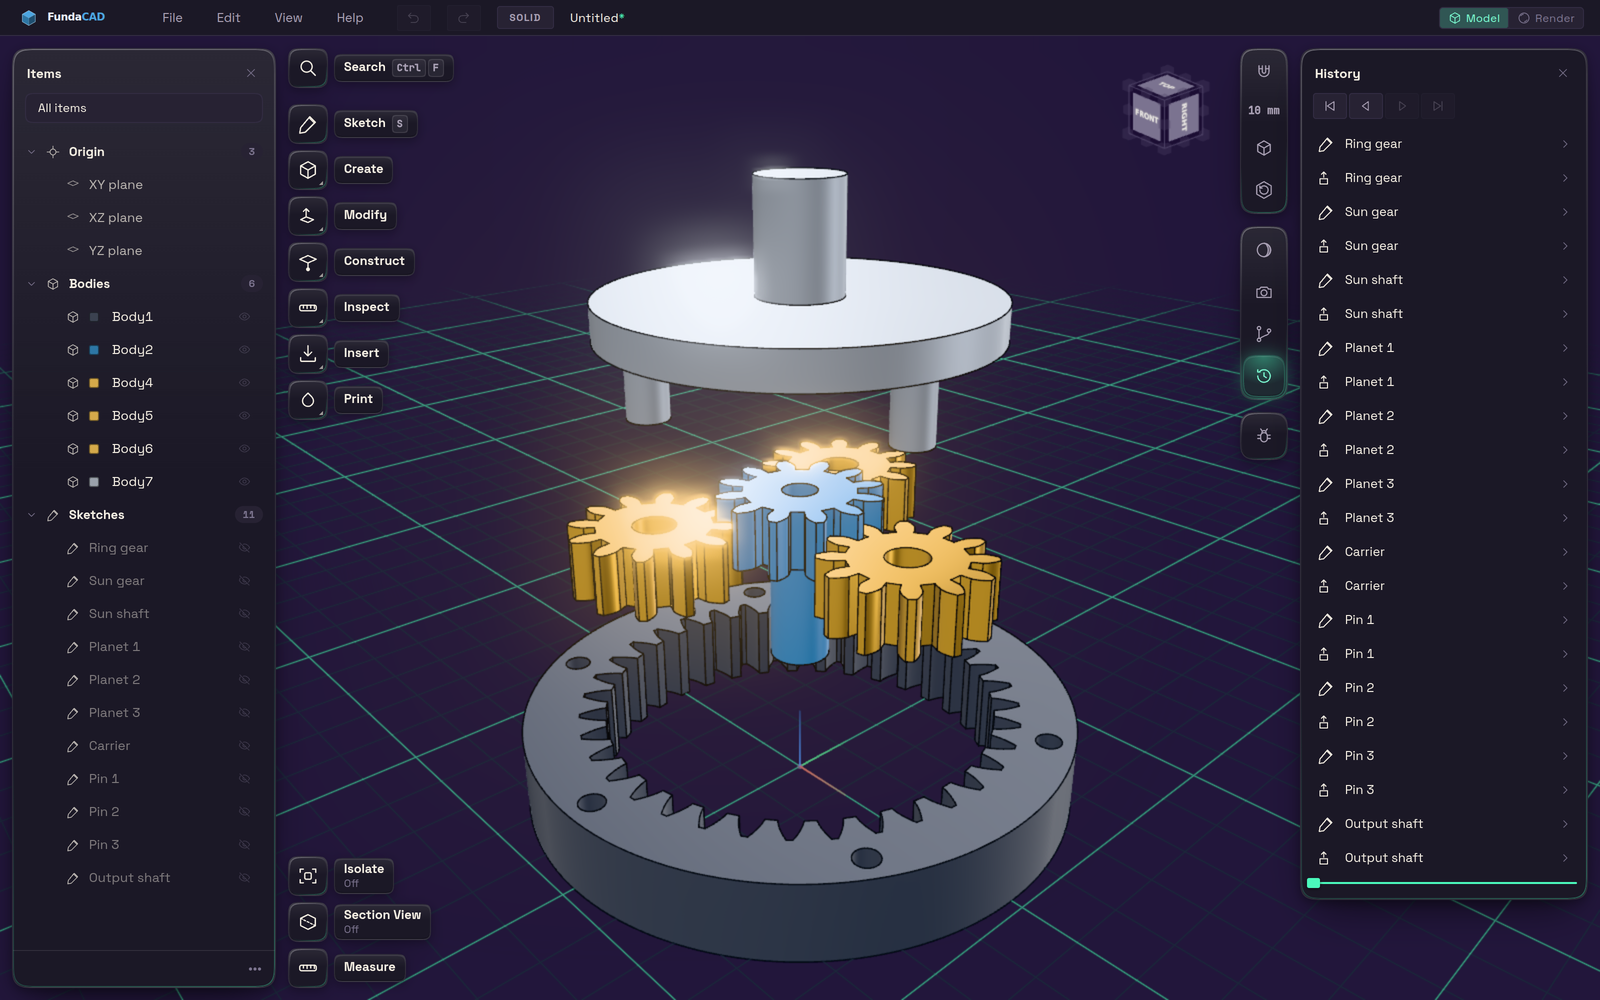The width and height of the screenshot is (1600, 1000).
Task: Switch to the Render tab
Action: point(1546,18)
